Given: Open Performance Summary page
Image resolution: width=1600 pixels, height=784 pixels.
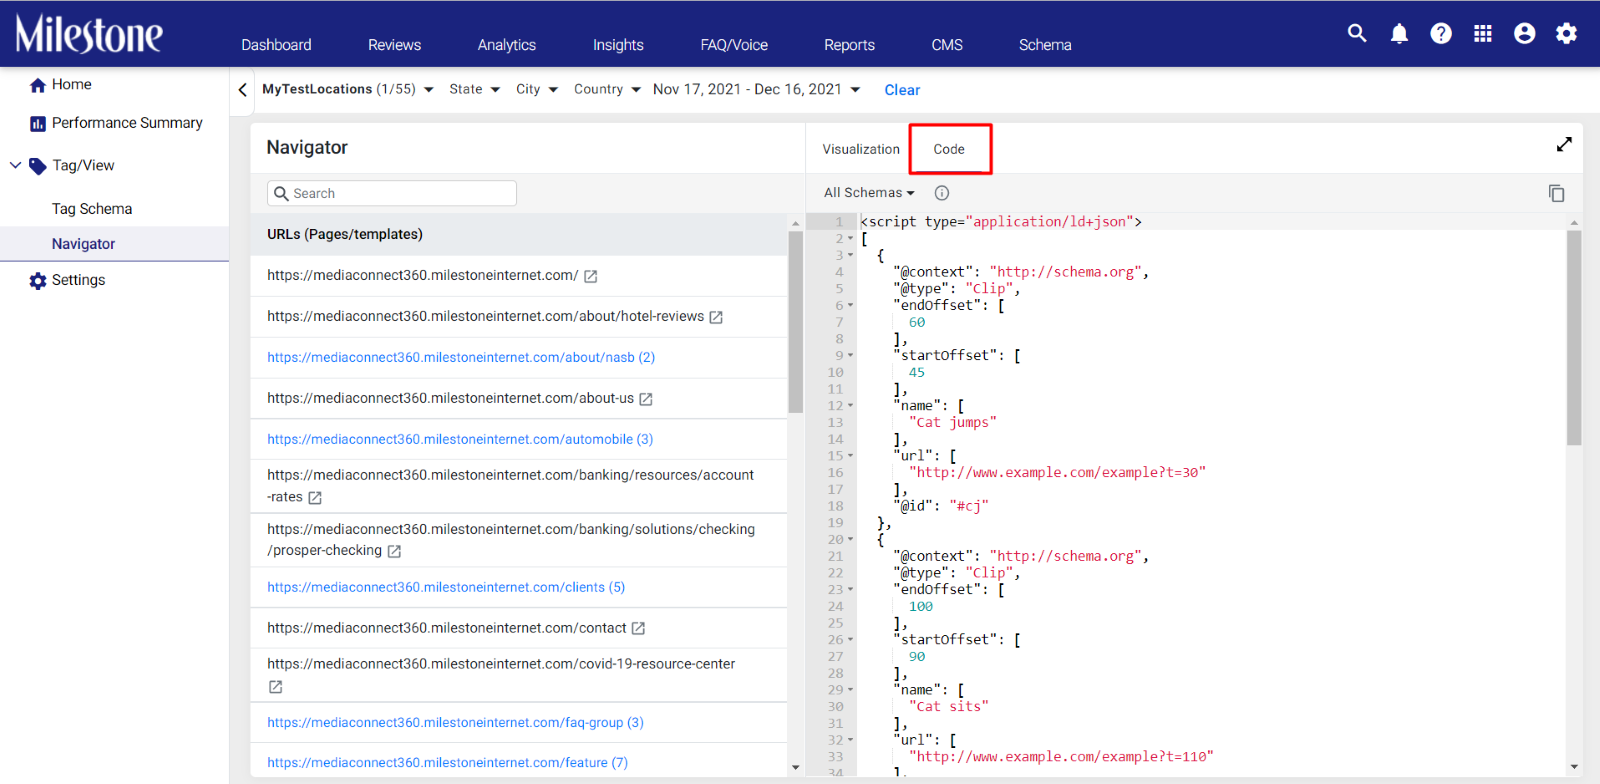Looking at the screenshot, I should click(127, 123).
